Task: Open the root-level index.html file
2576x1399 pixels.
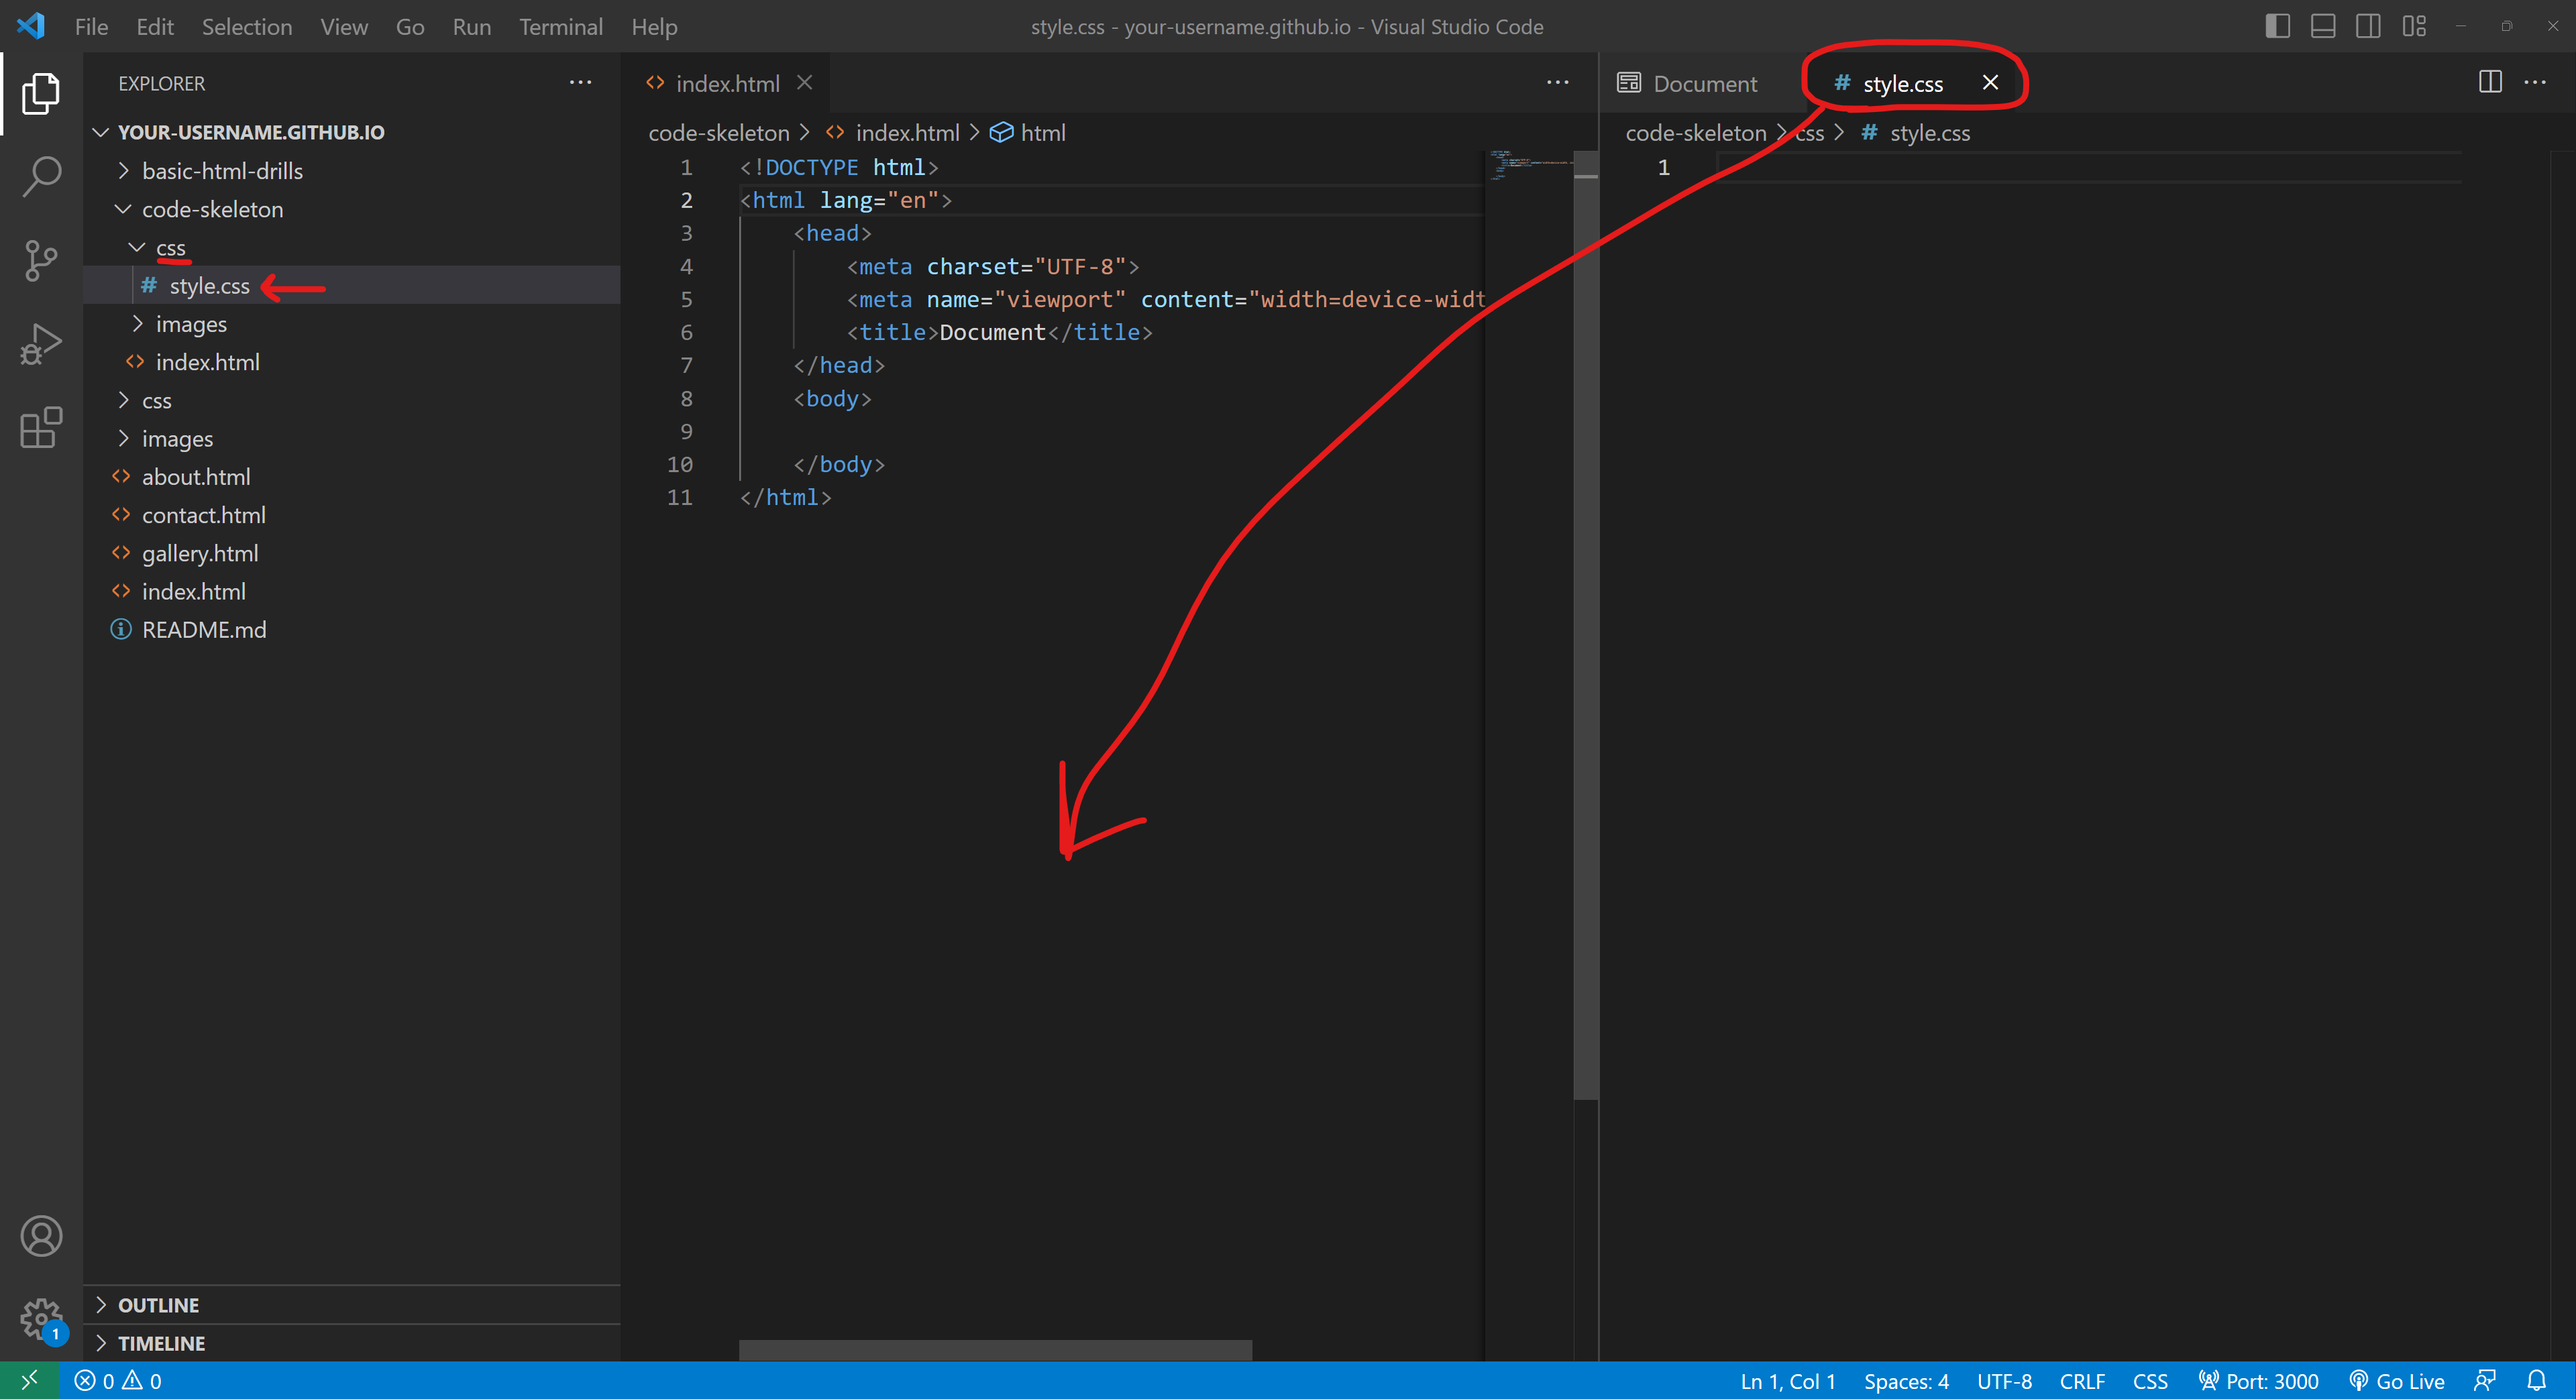Action: point(351,591)
